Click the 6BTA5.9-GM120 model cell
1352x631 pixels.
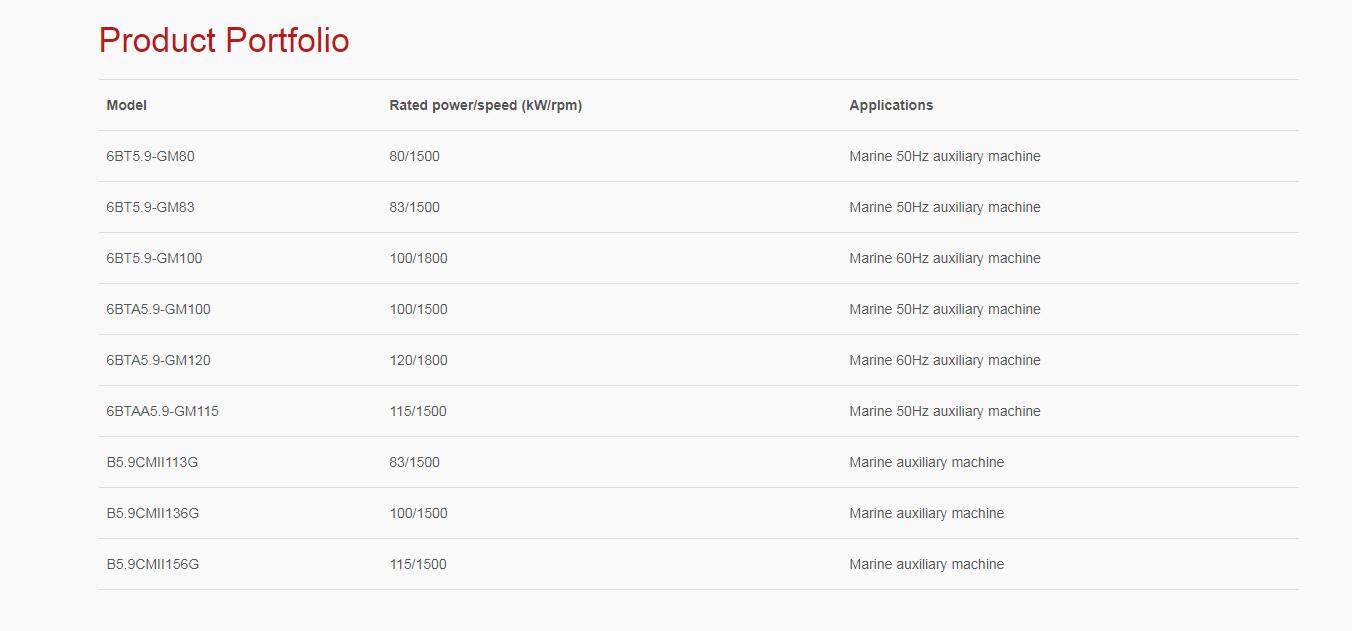pyautogui.click(x=158, y=360)
